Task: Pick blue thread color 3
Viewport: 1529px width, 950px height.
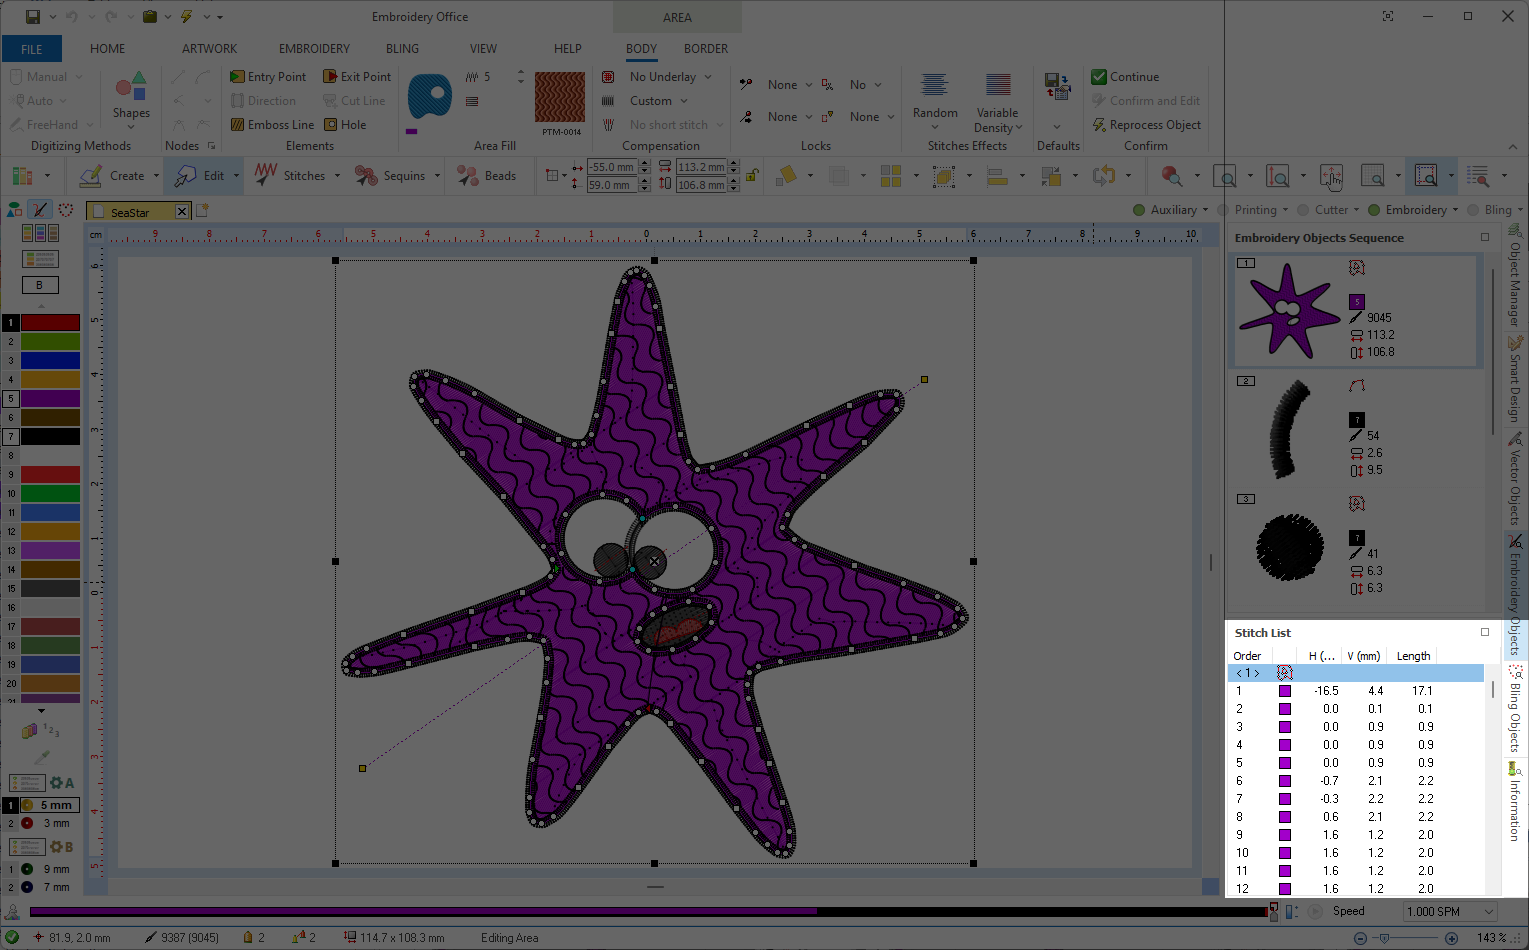Action: (x=50, y=361)
